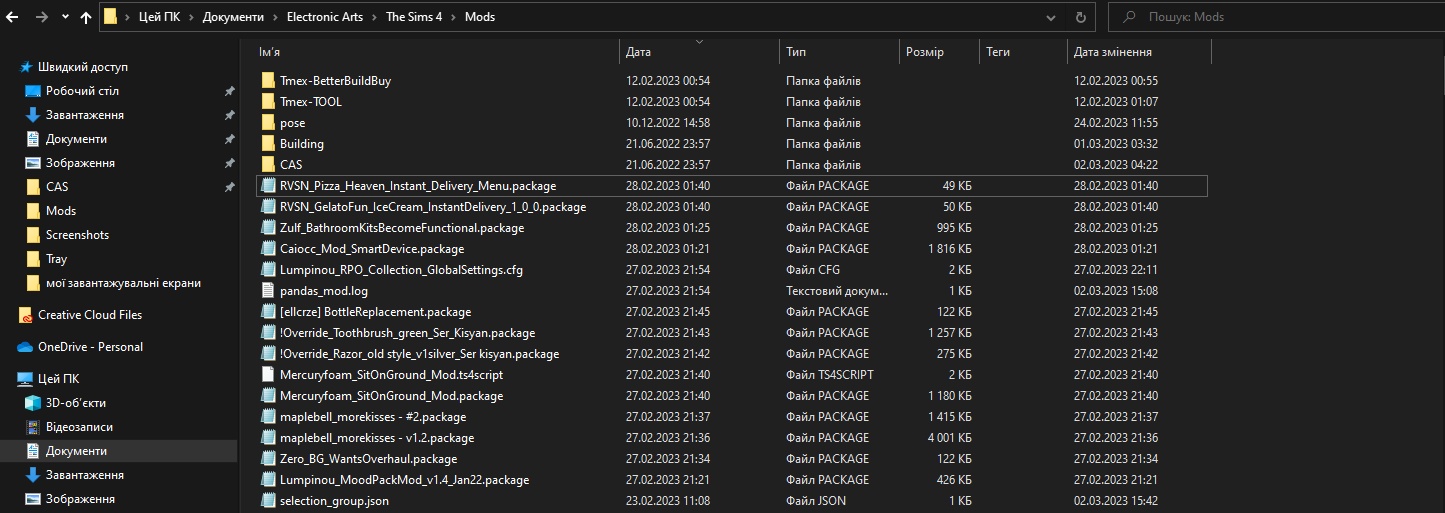The height and width of the screenshot is (513, 1445).
Task: Select the selection_group.json file
Action: (334, 501)
